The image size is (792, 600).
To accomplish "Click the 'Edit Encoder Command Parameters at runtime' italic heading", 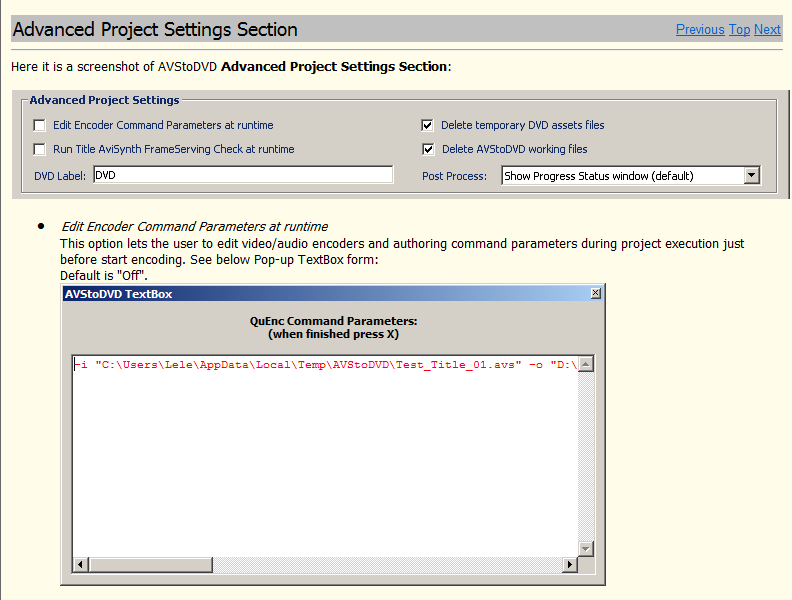I will pyautogui.click(x=194, y=226).
